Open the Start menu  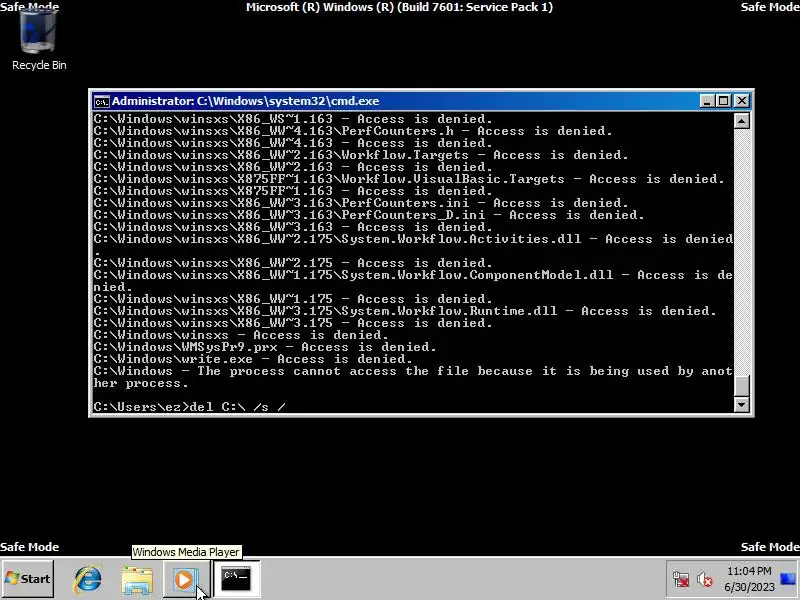click(28, 579)
